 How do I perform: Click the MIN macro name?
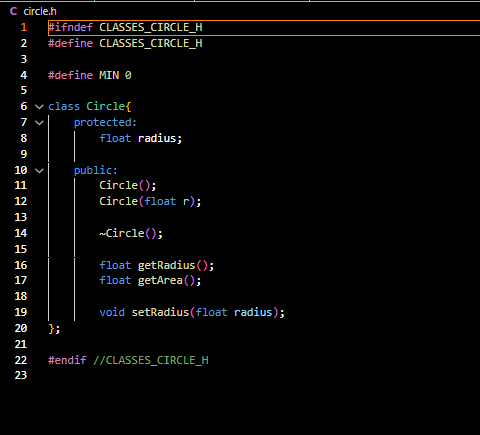point(109,75)
